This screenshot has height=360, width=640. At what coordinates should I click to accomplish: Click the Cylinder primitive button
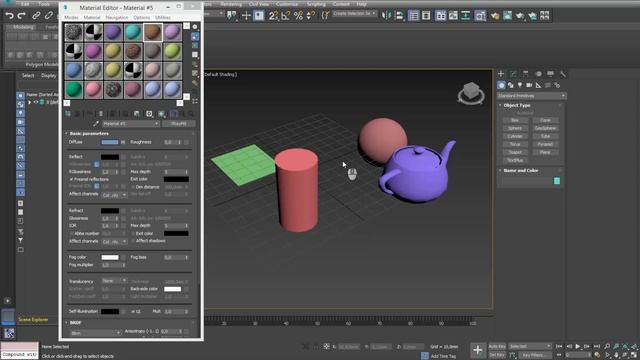[515, 136]
